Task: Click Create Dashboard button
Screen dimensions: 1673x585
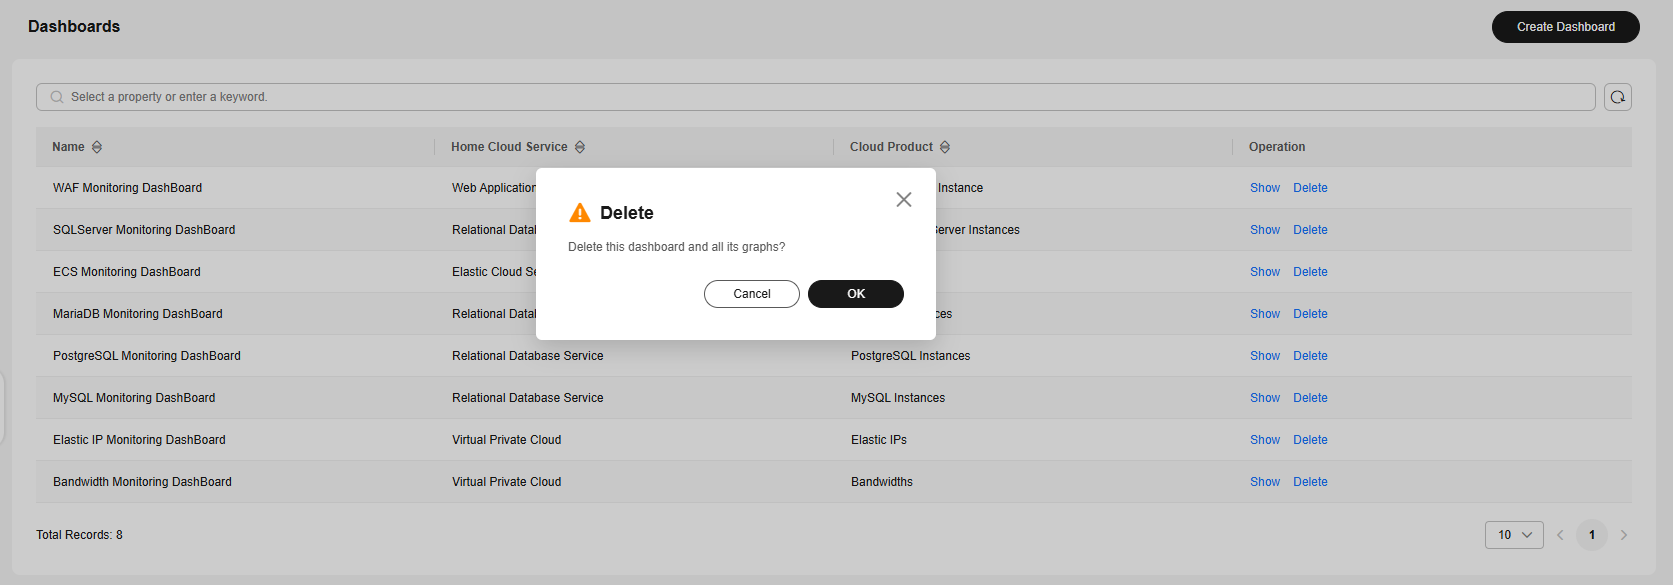Action: (x=1566, y=27)
